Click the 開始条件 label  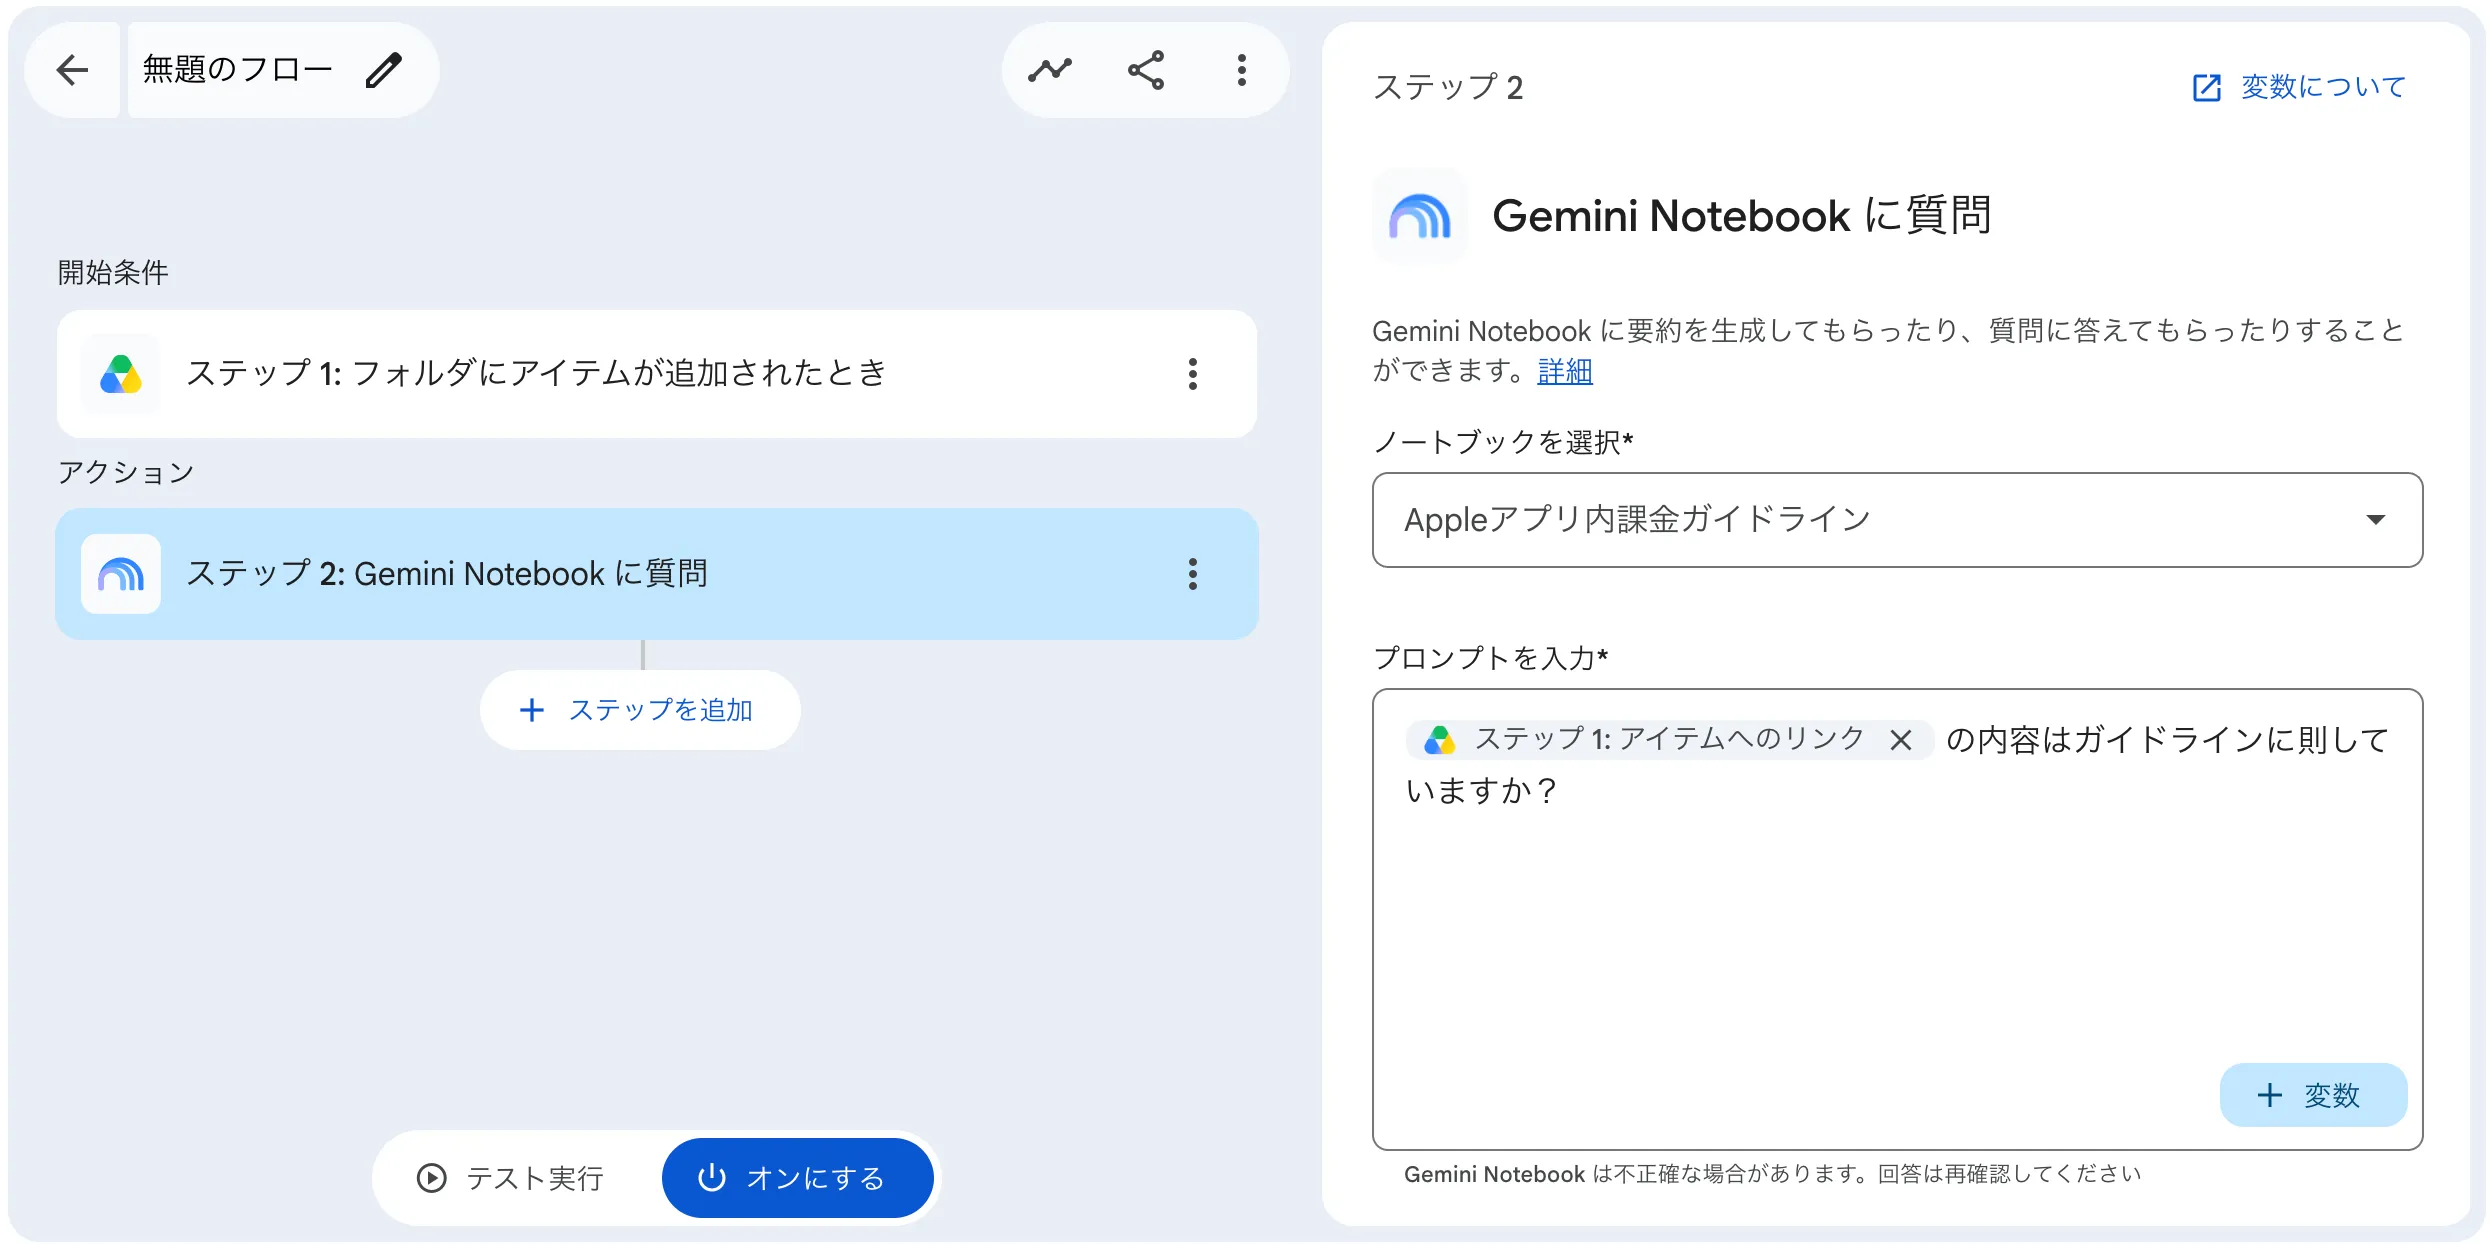coord(113,272)
